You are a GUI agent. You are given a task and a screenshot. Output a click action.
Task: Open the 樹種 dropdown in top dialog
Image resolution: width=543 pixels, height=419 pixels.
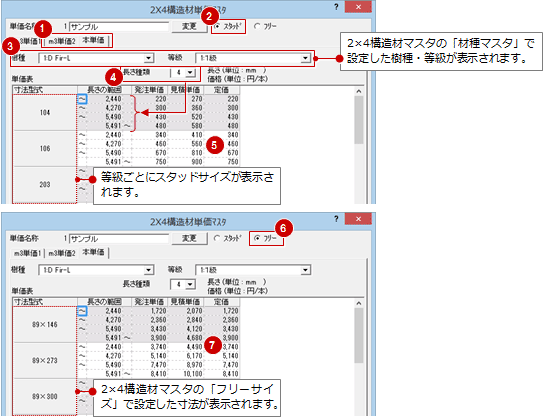tap(149, 58)
